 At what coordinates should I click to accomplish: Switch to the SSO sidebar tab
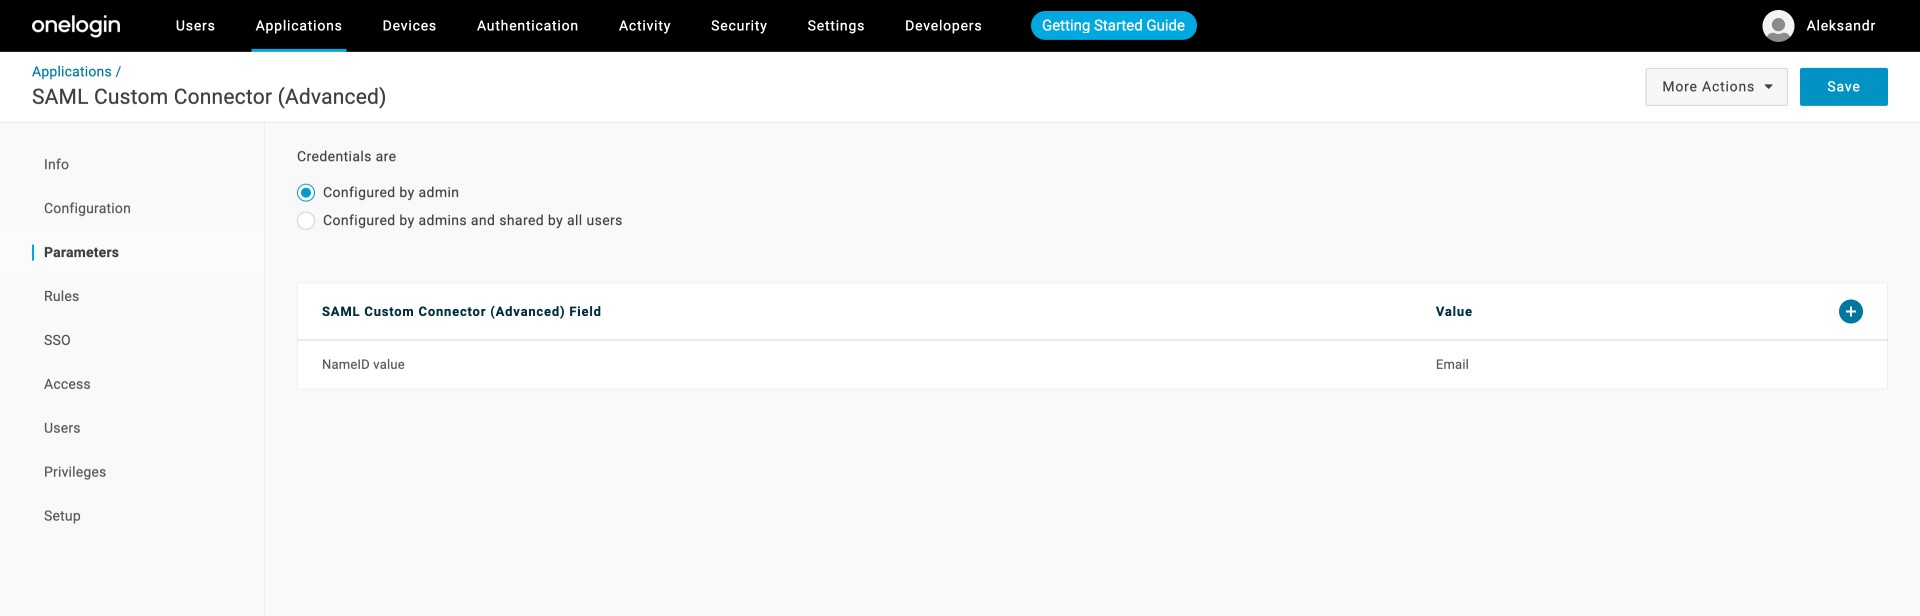click(57, 341)
